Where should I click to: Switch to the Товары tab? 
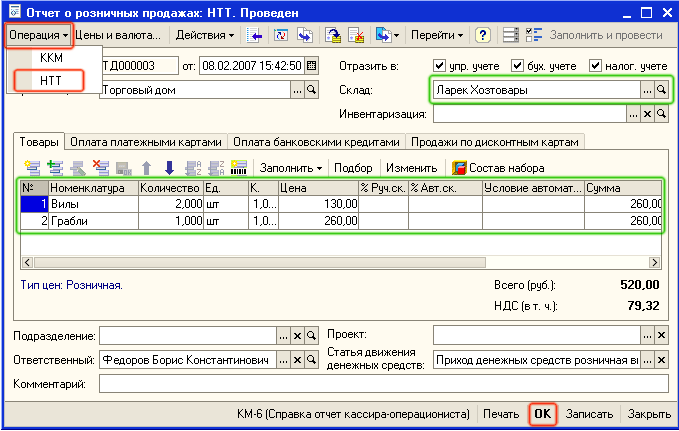[39, 142]
